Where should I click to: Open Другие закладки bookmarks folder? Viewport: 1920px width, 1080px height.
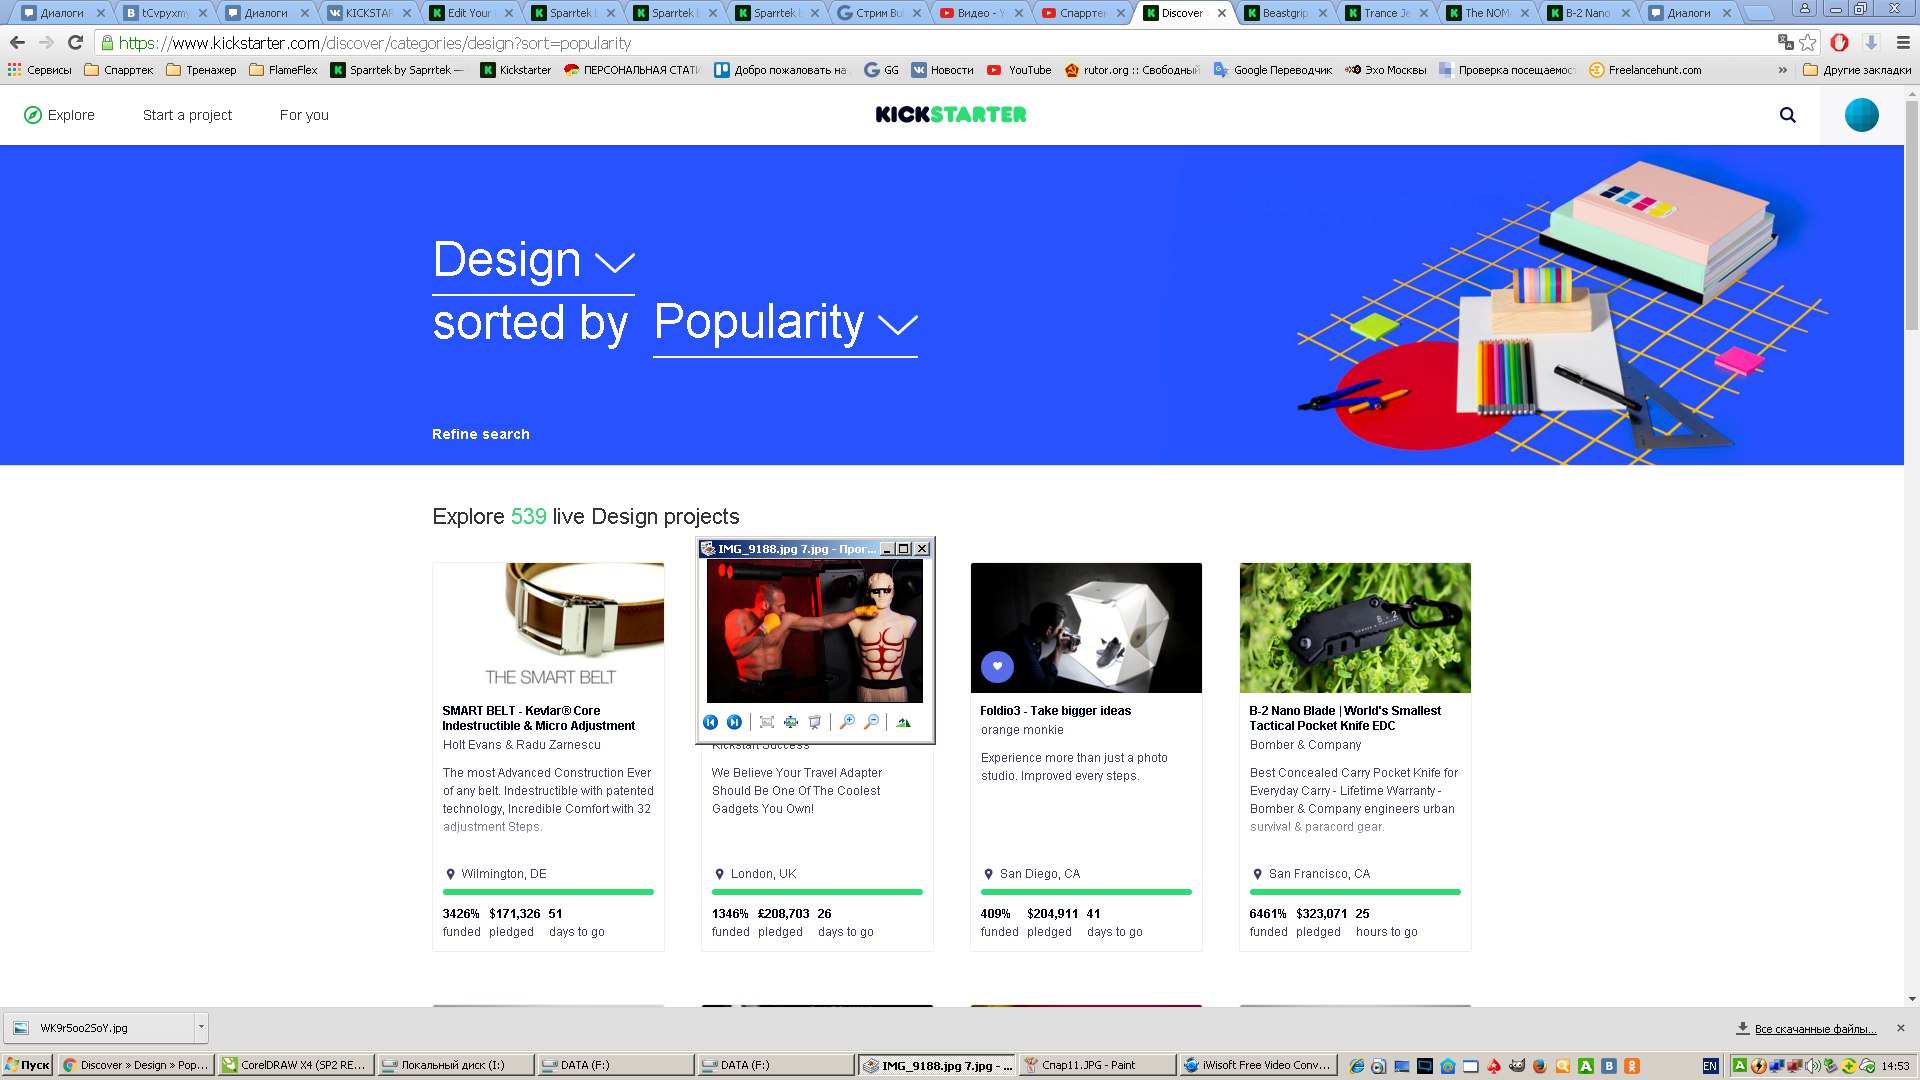tap(1857, 70)
